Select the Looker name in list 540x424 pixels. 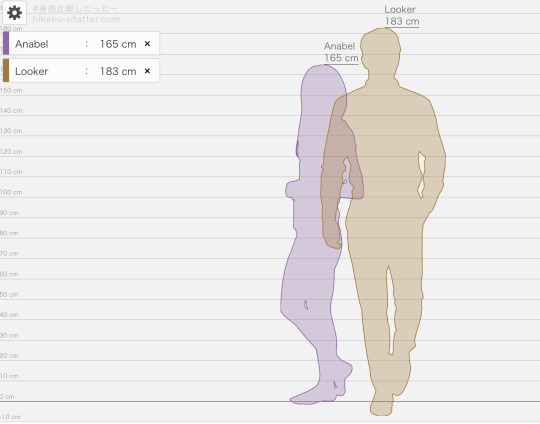[x=32, y=71]
